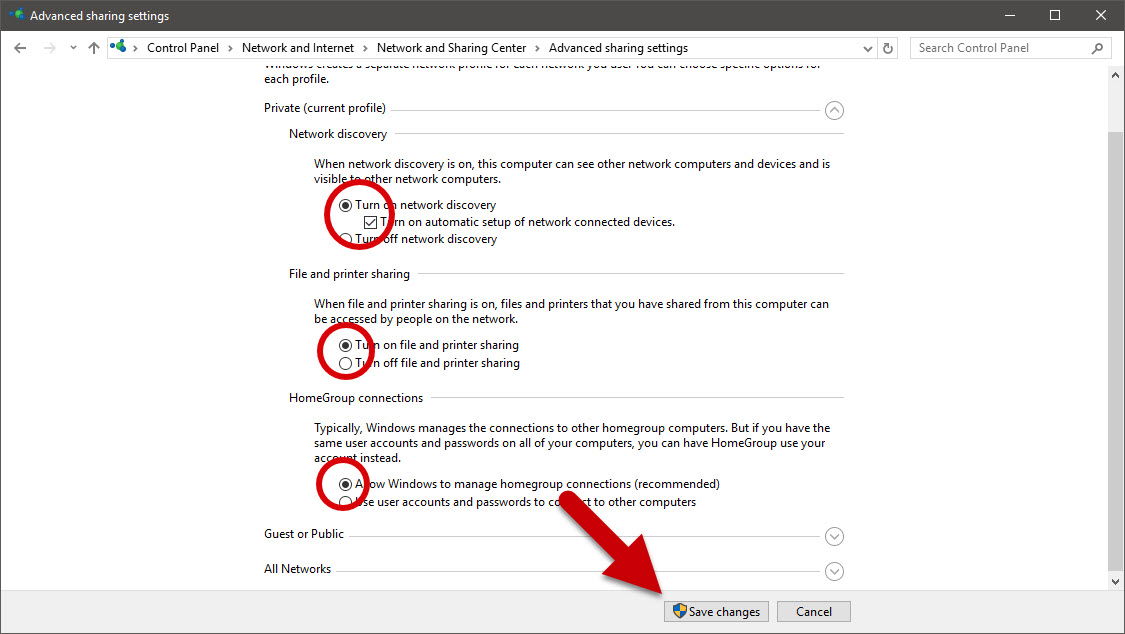Image resolution: width=1125 pixels, height=634 pixels.
Task: Click the Private (current profile) label
Action: (325, 108)
